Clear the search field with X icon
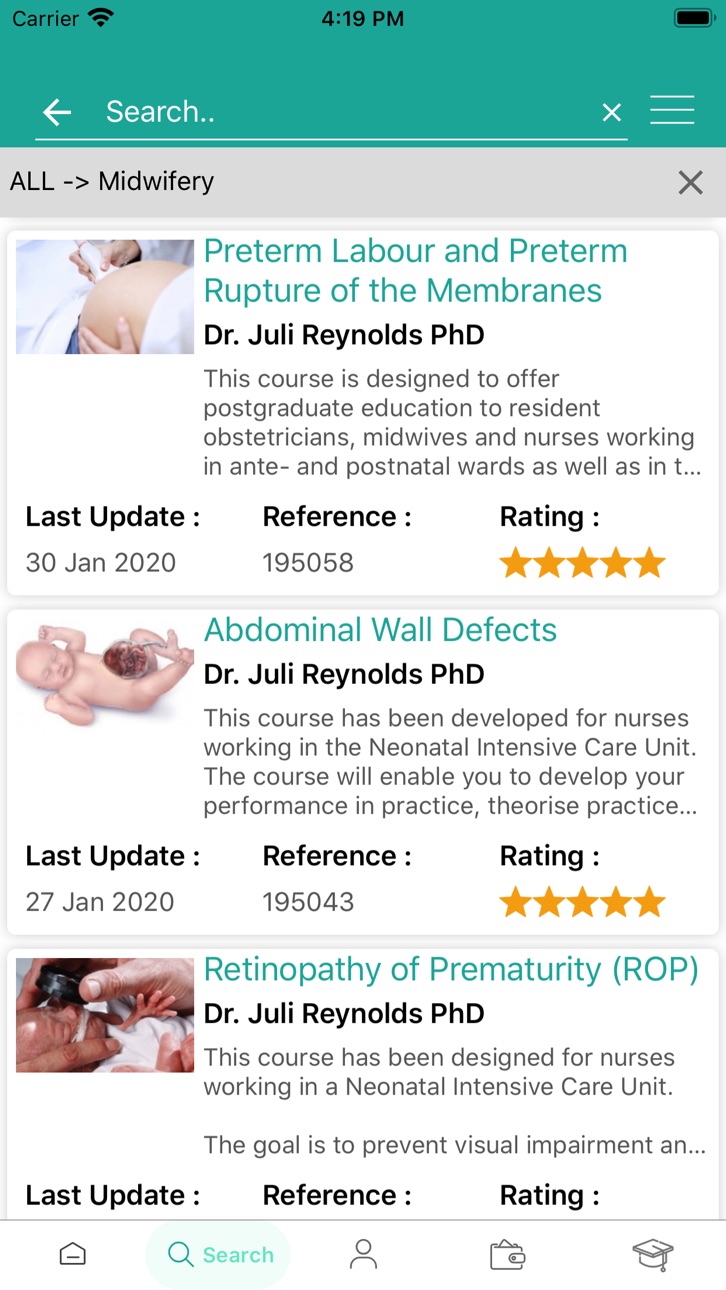 click(x=612, y=112)
